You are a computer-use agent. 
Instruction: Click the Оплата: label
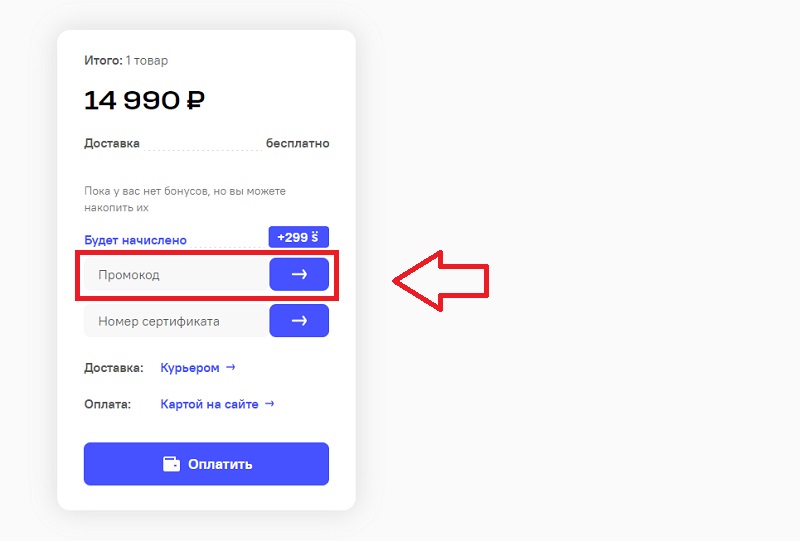tap(108, 404)
